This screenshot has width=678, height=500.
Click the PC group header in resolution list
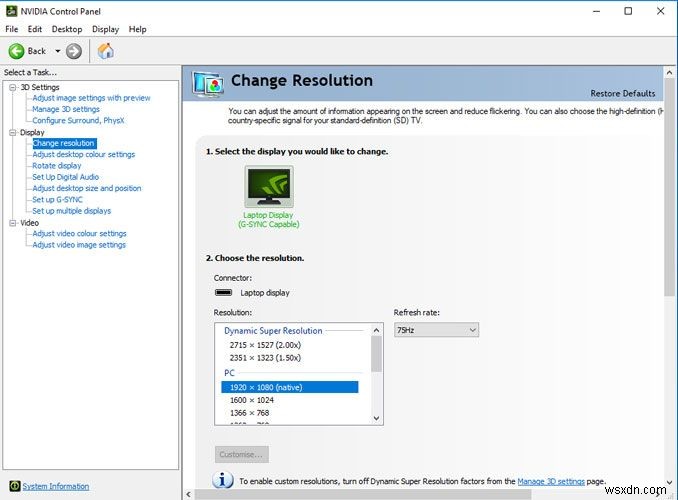(x=229, y=373)
